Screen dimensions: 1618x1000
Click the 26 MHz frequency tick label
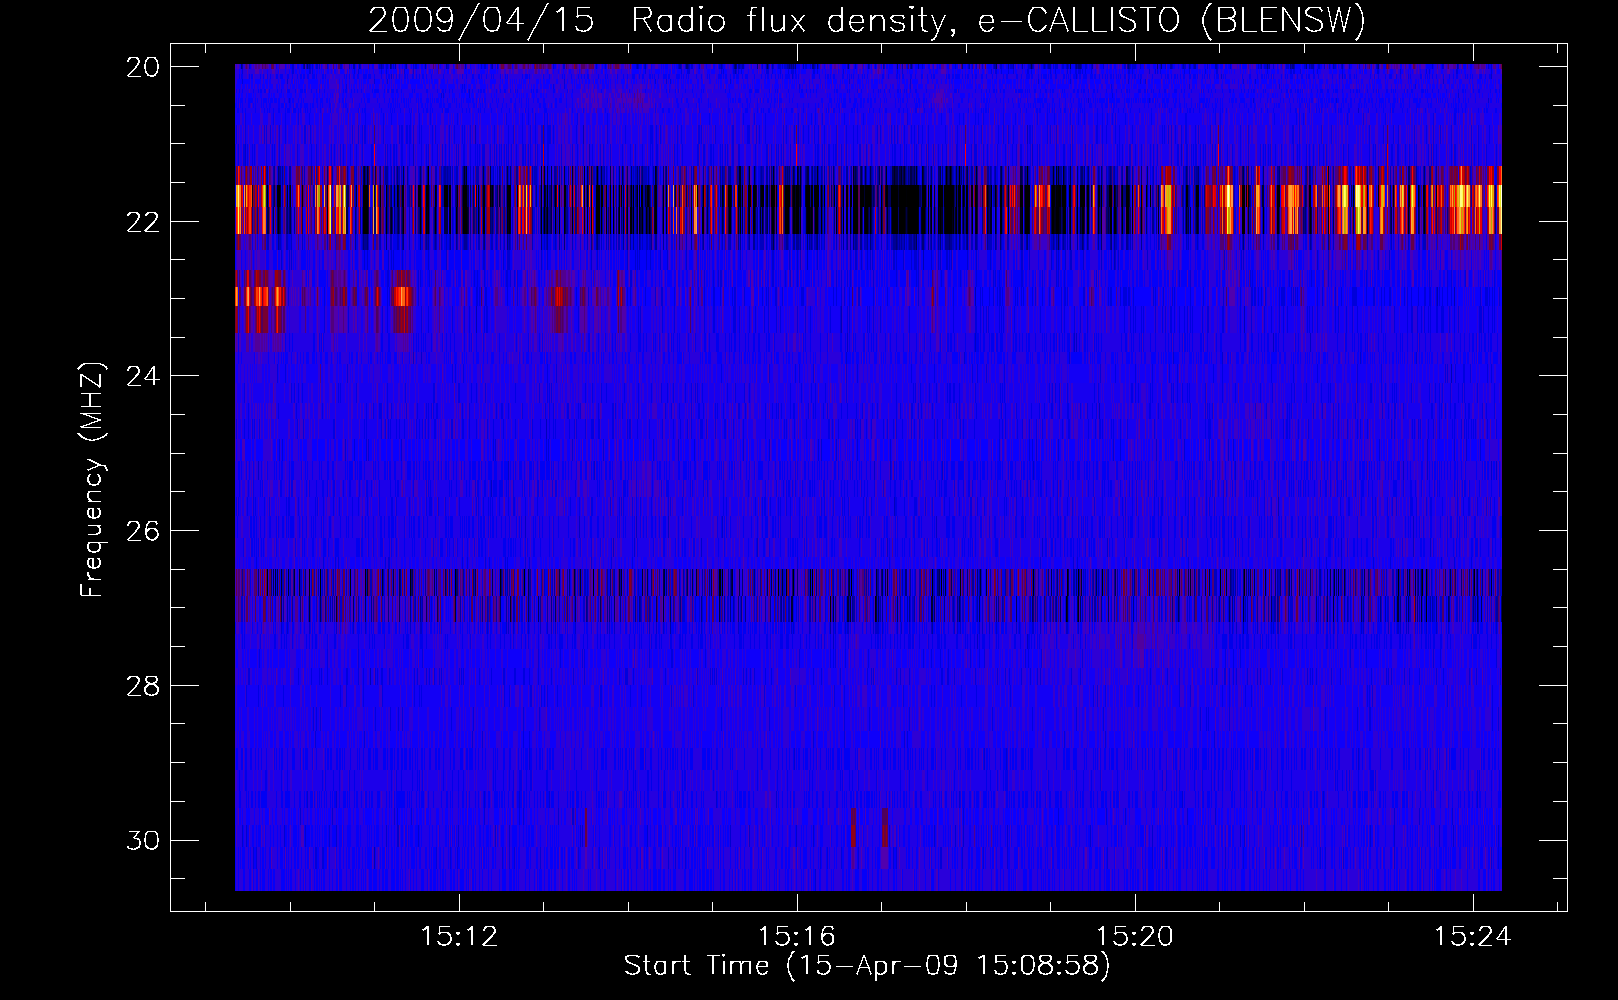[143, 530]
